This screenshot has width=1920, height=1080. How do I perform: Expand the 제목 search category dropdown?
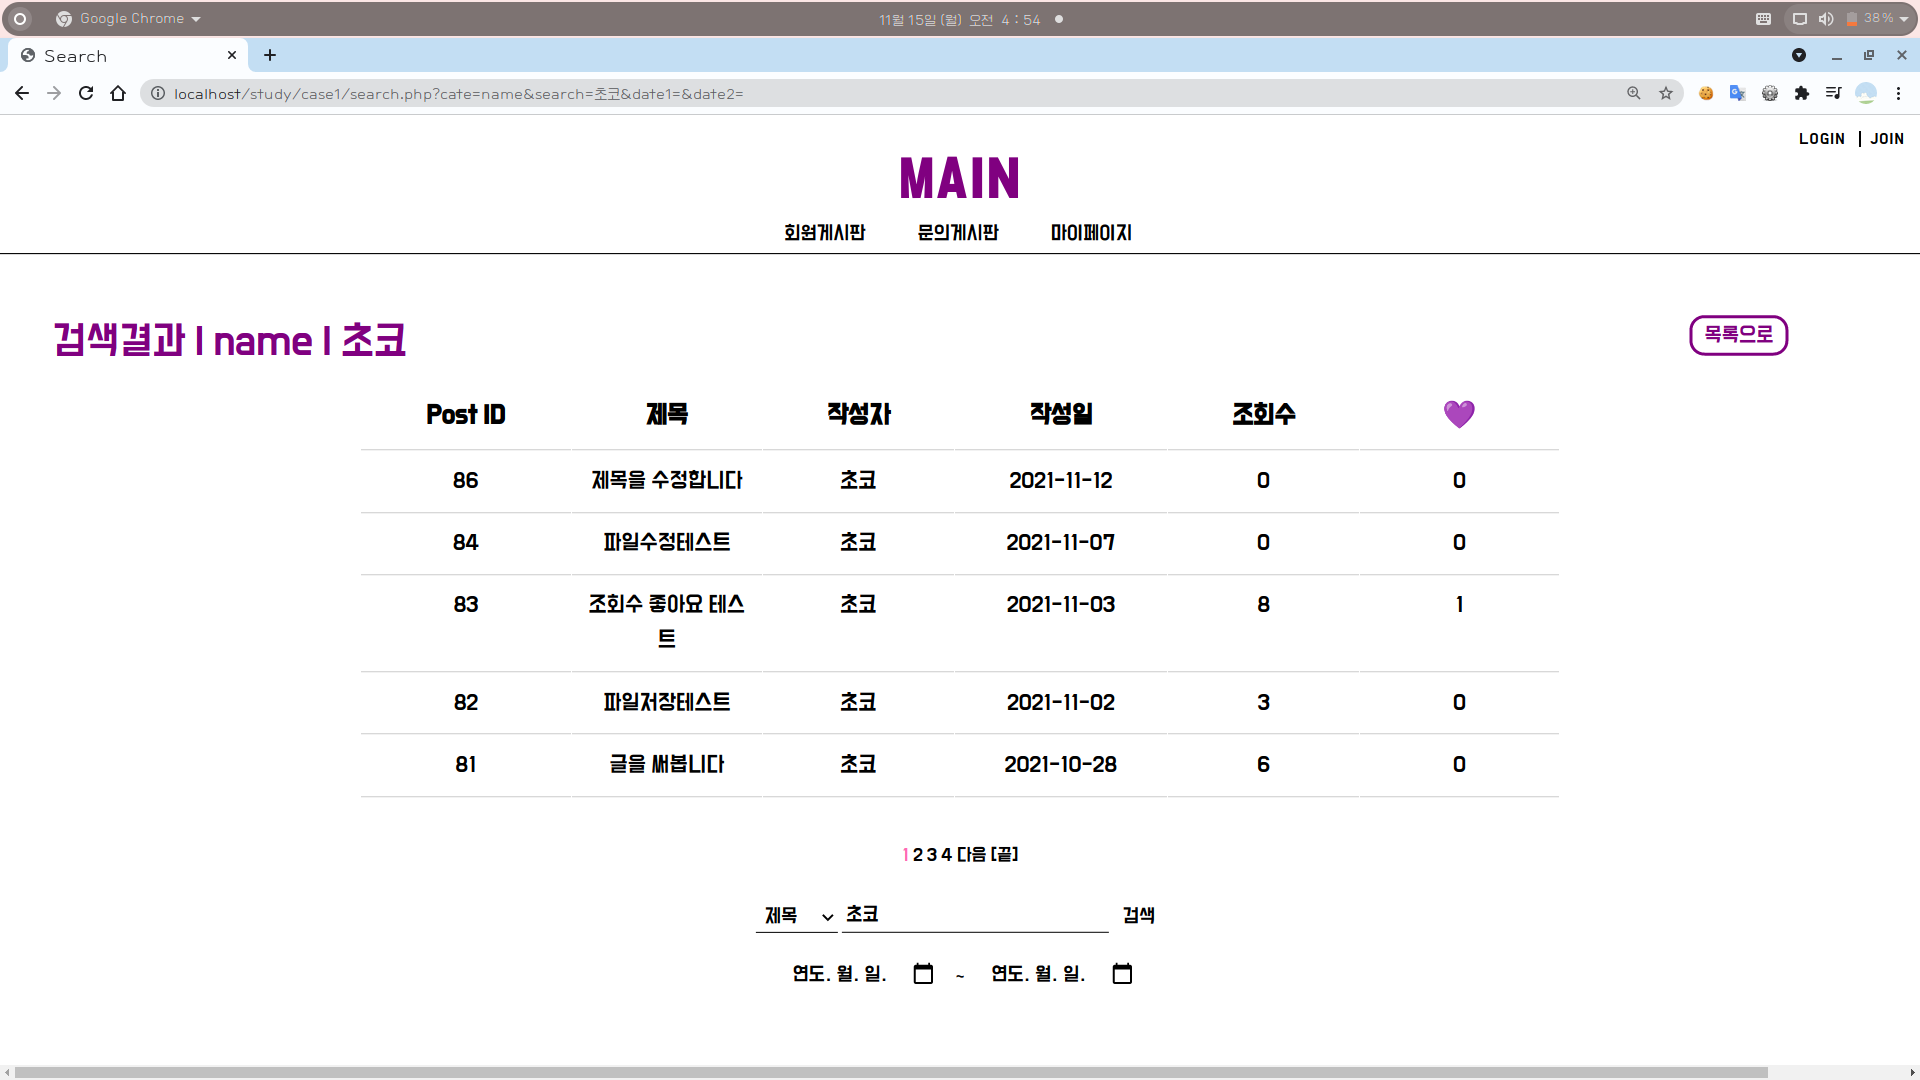coord(797,915)
